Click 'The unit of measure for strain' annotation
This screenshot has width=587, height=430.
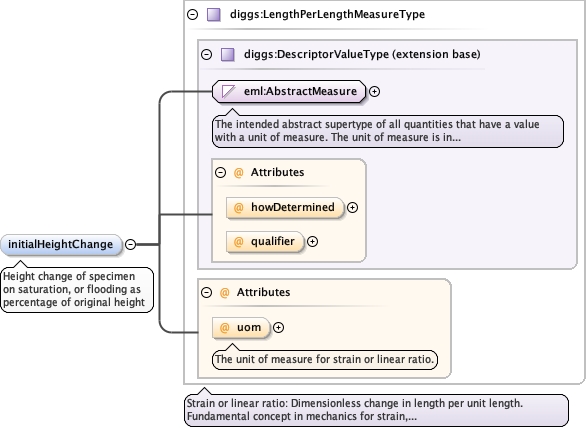325,360
